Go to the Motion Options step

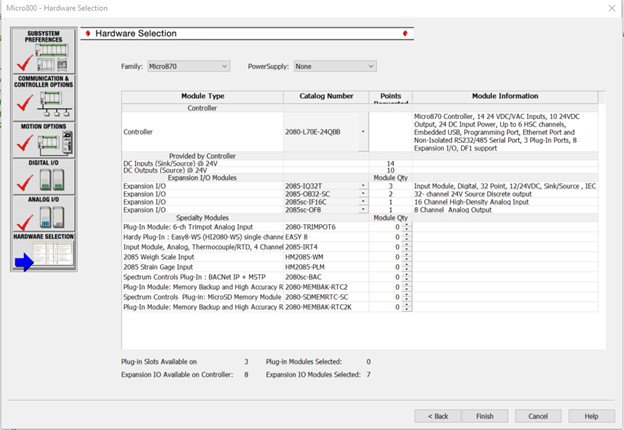click(44, 140)
